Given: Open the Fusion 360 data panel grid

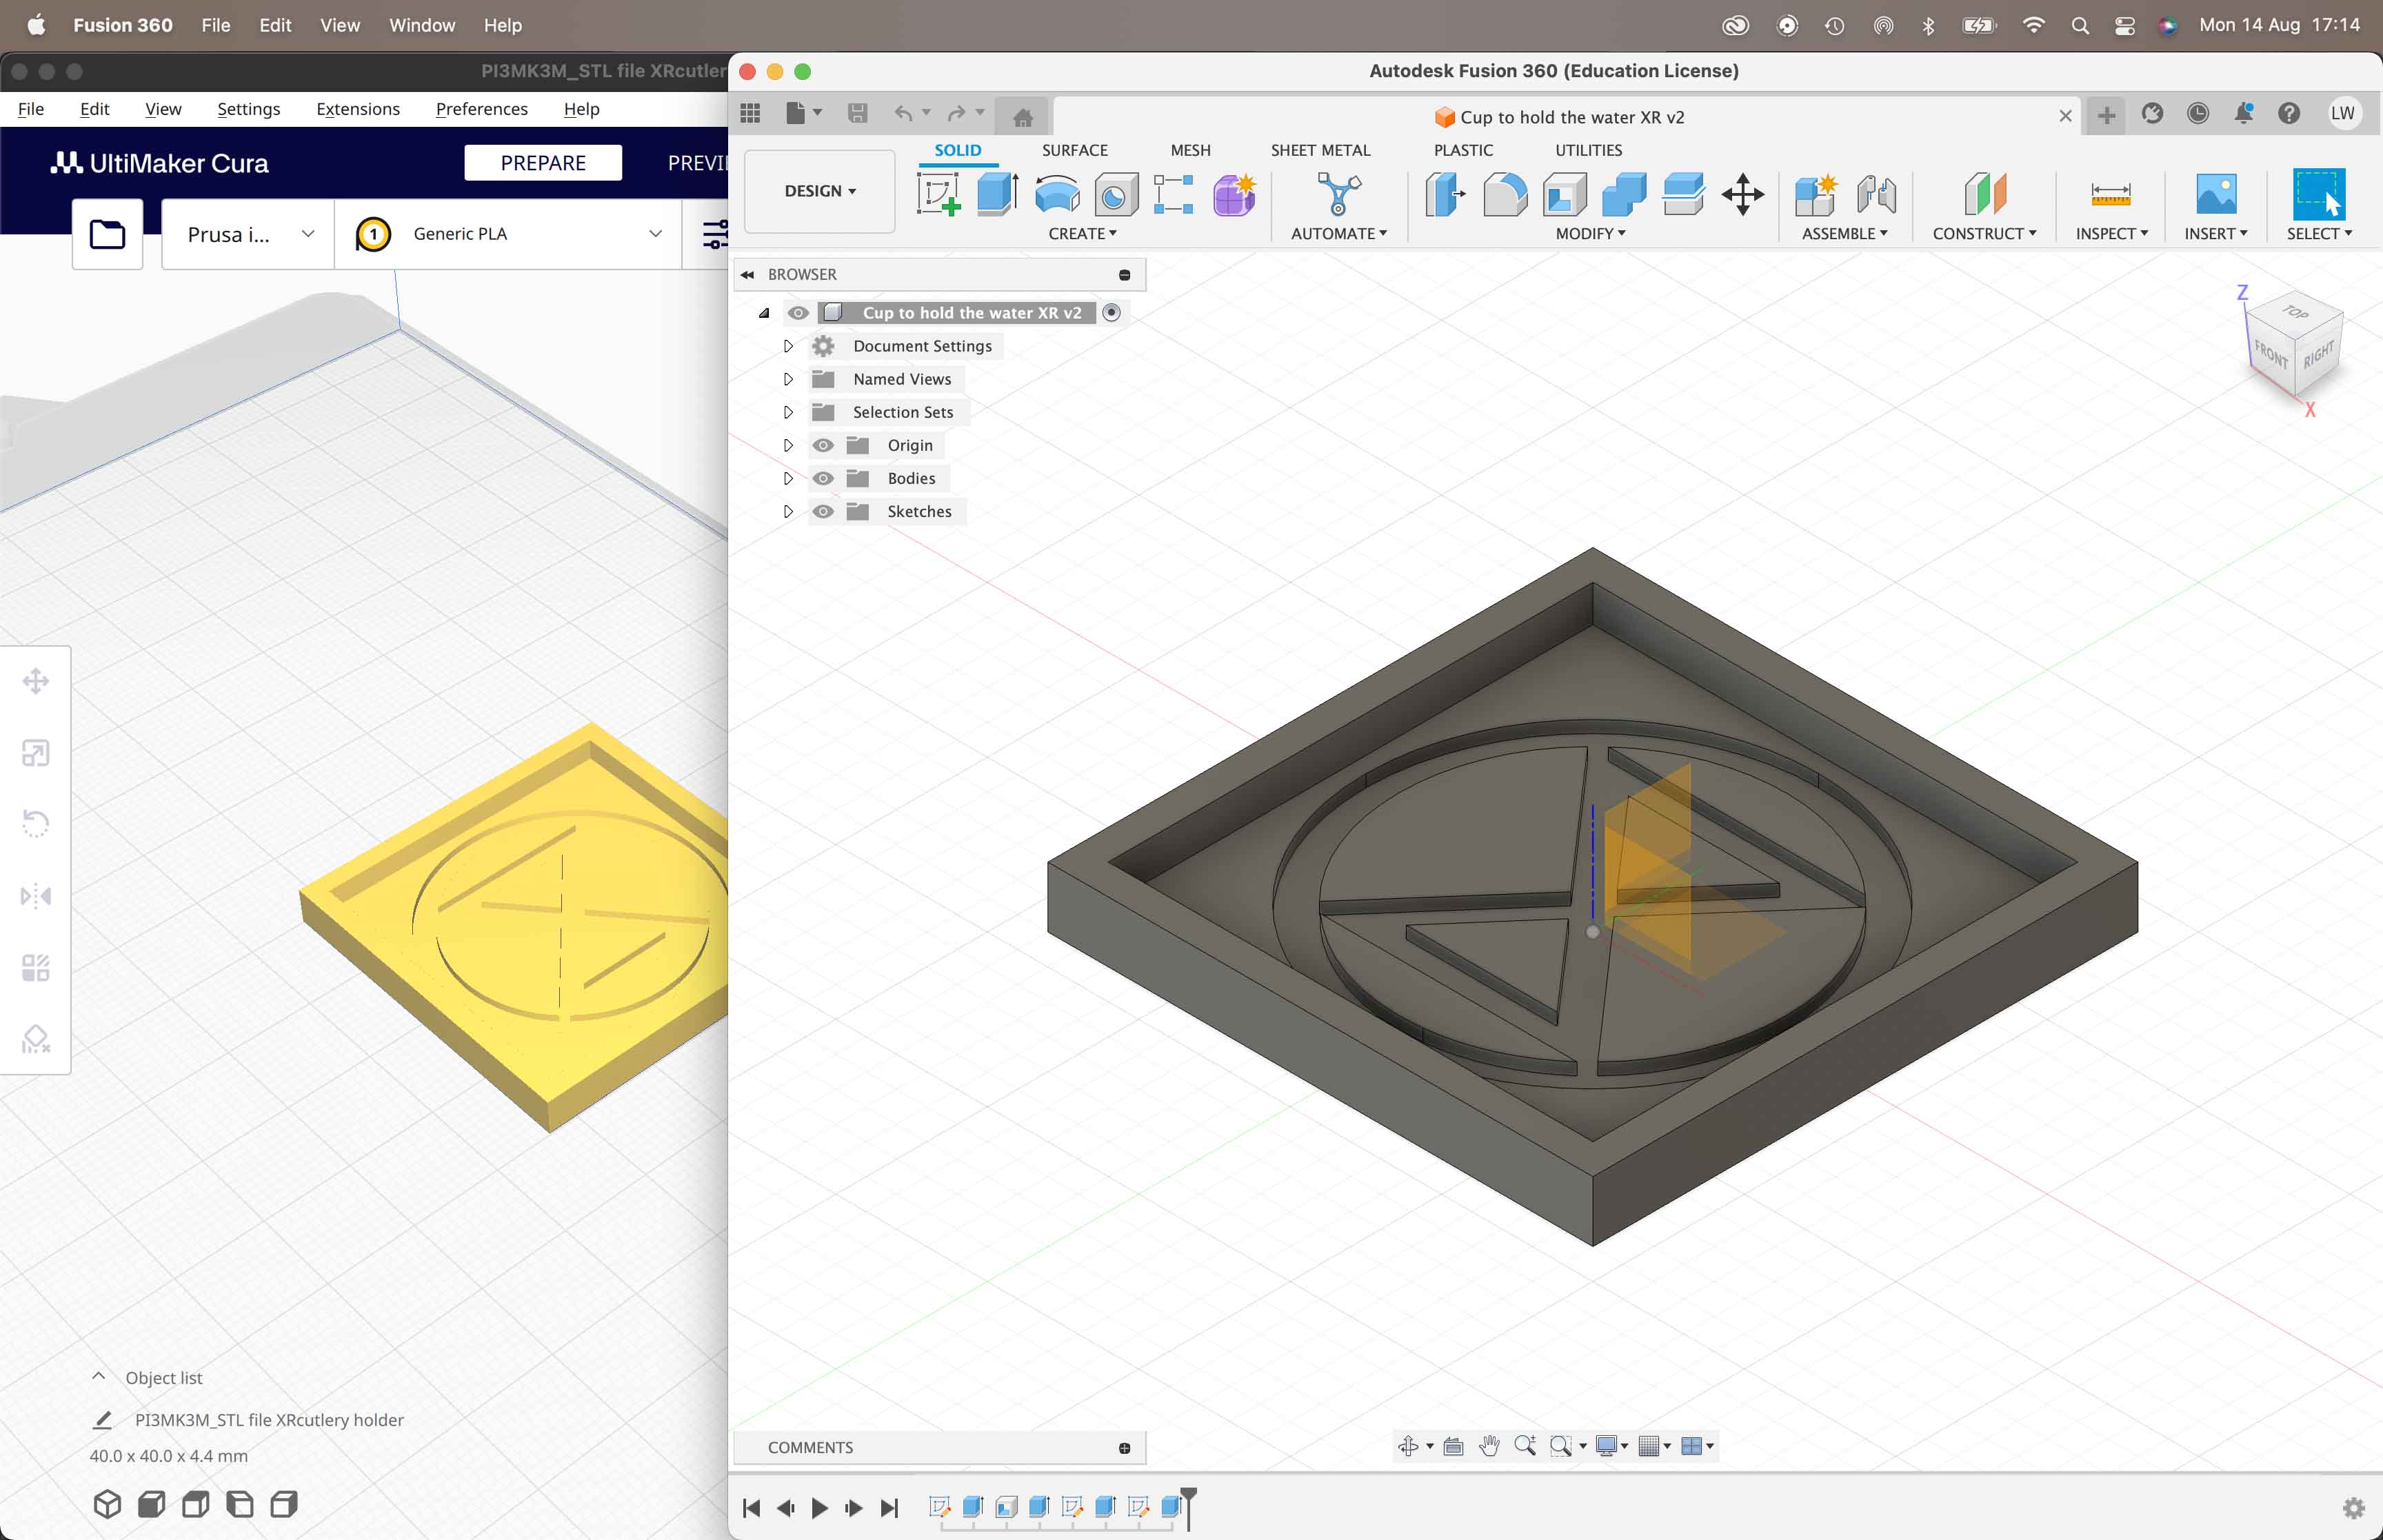Looking at the screenshot, I should click(750, 113).
